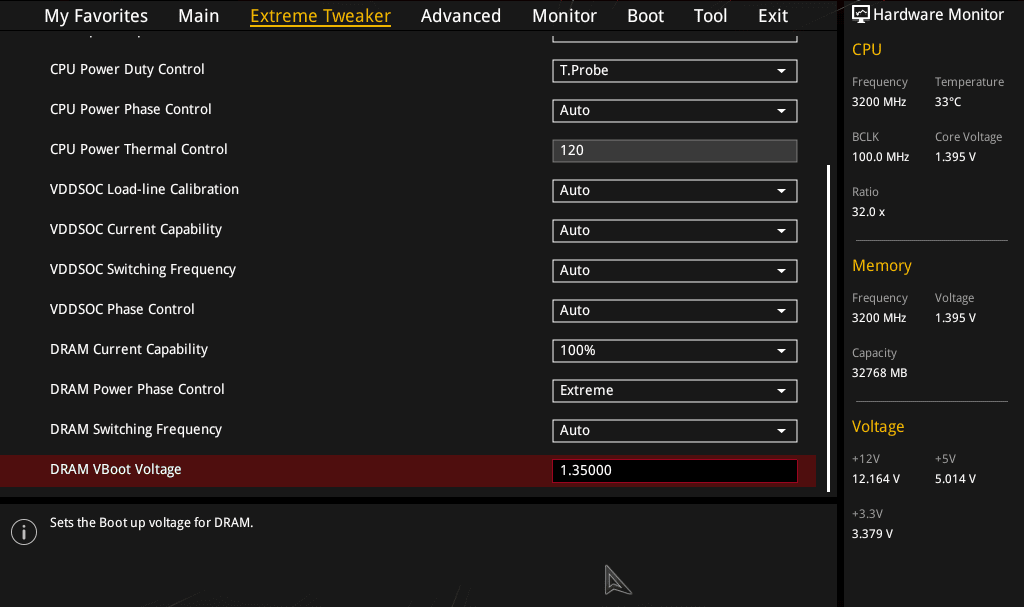Click the Hardware Monitor screen icon
The image size is (1024, 607).
tap(861, 14)
